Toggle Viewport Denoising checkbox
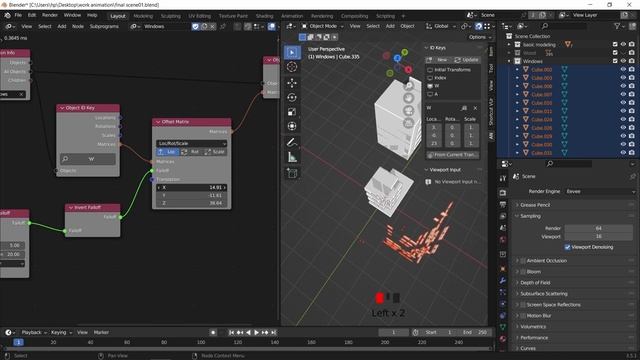 pyautogui.click(x=567, y=247)
